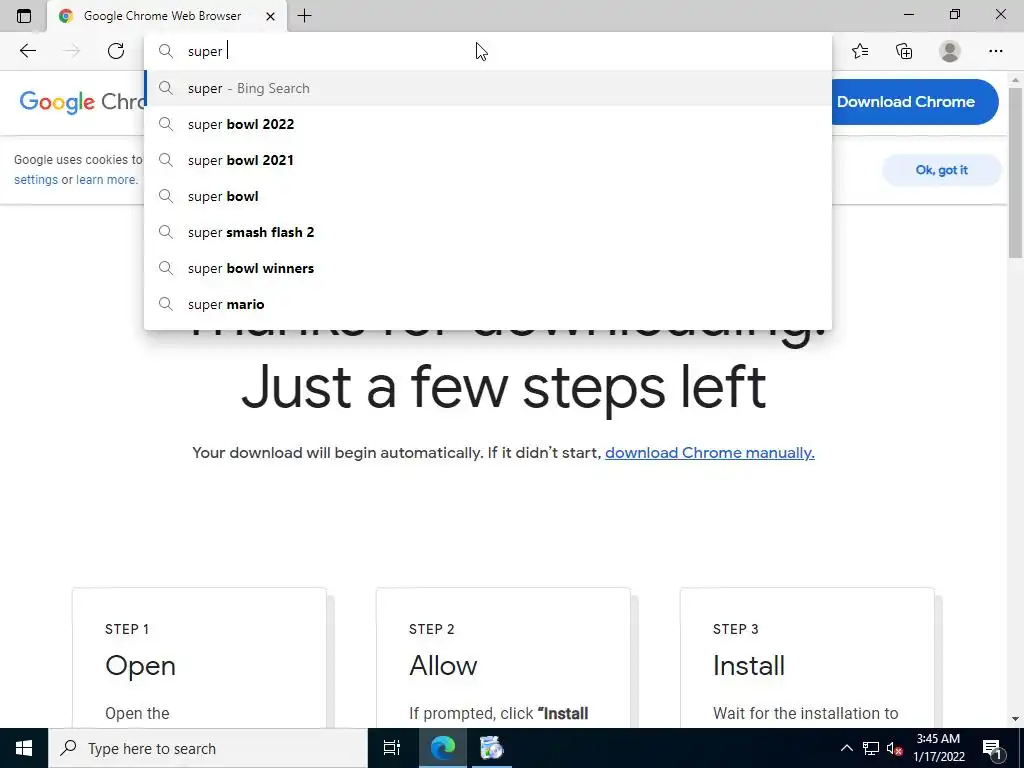
Task: Click the 'Open' step heading
Action: [140, 667]
